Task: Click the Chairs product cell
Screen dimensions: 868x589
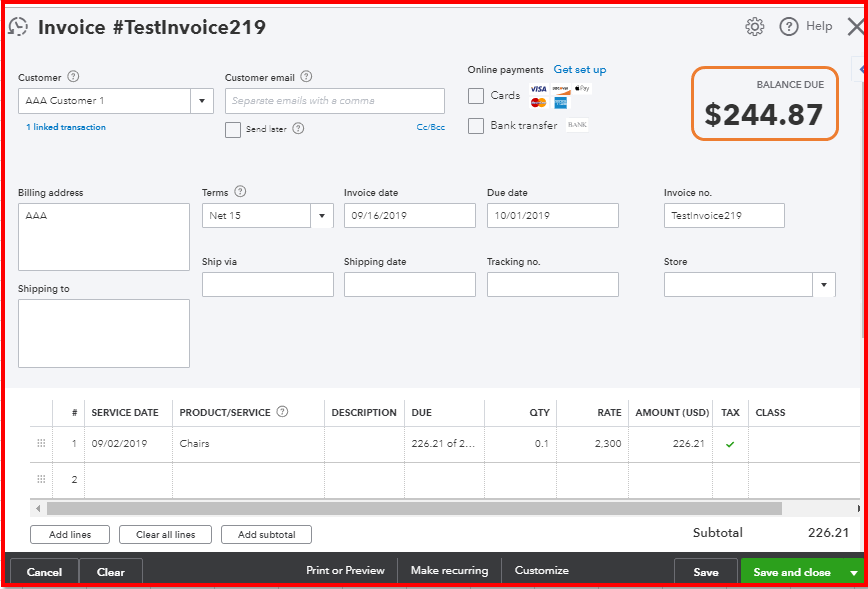Action: point(248,444)
